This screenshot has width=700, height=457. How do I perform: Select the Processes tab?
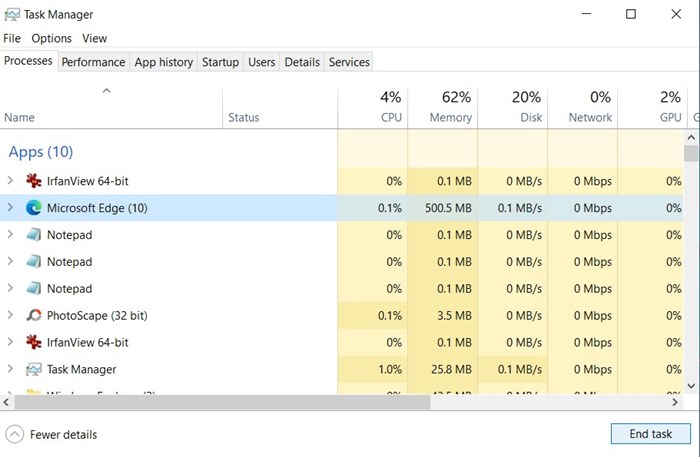[x=28, y=61]
